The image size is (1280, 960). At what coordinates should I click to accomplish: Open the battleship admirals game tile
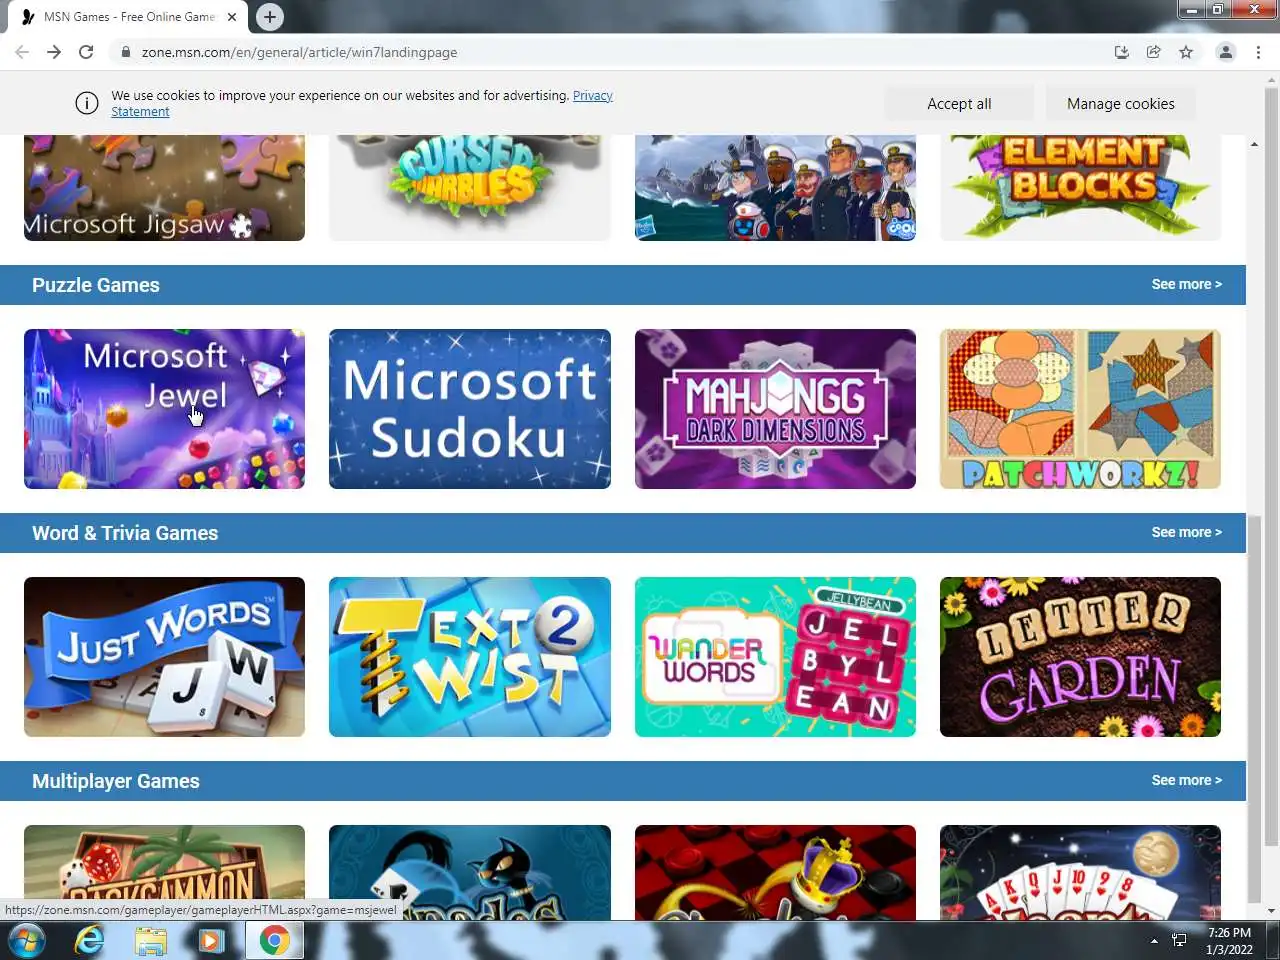(775, 188)
